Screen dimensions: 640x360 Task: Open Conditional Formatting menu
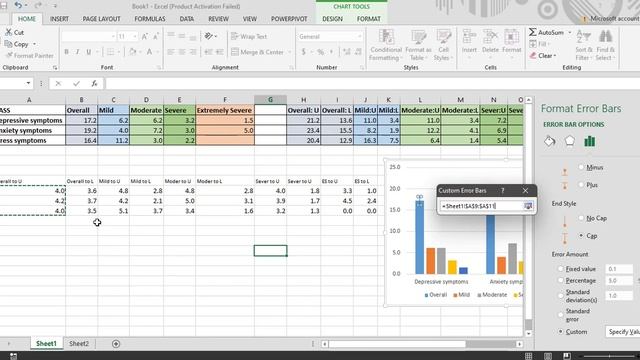[385, 45]
